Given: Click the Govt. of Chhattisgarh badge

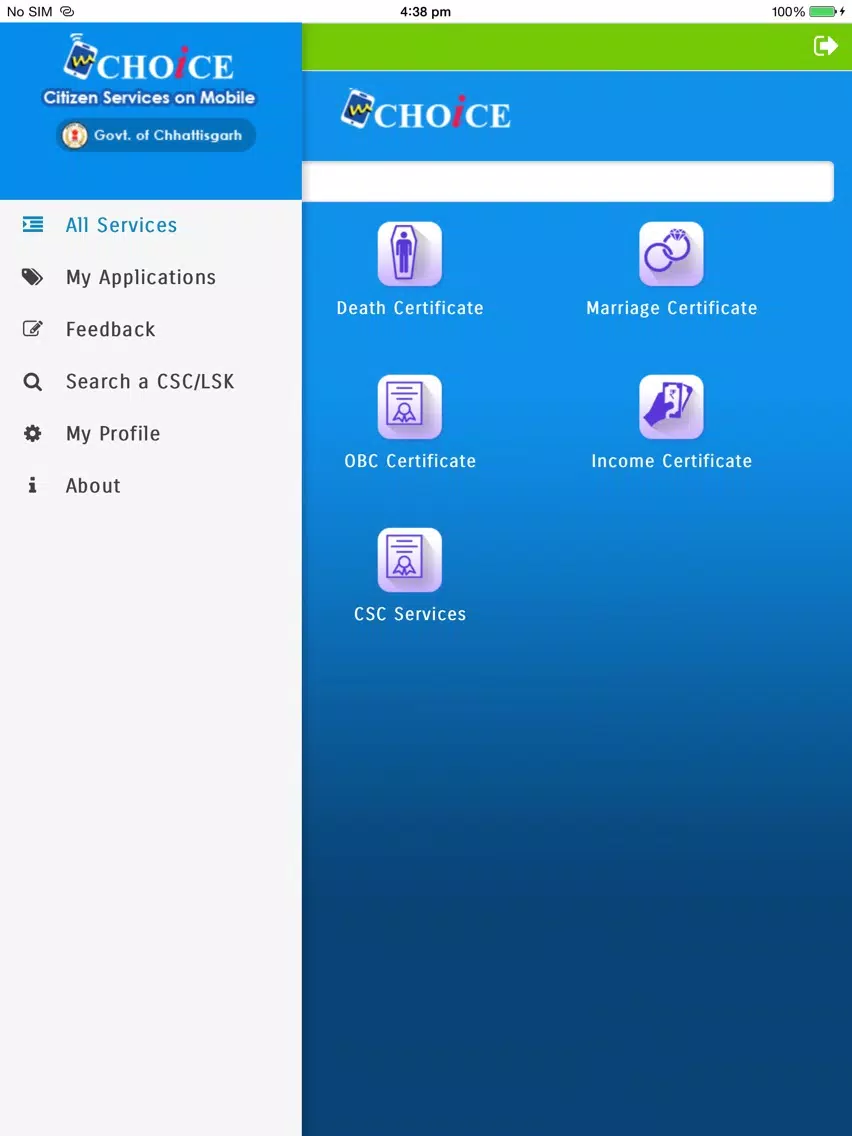Looking at the screenshot, I should pyautogui.click(x=156, y=135).
